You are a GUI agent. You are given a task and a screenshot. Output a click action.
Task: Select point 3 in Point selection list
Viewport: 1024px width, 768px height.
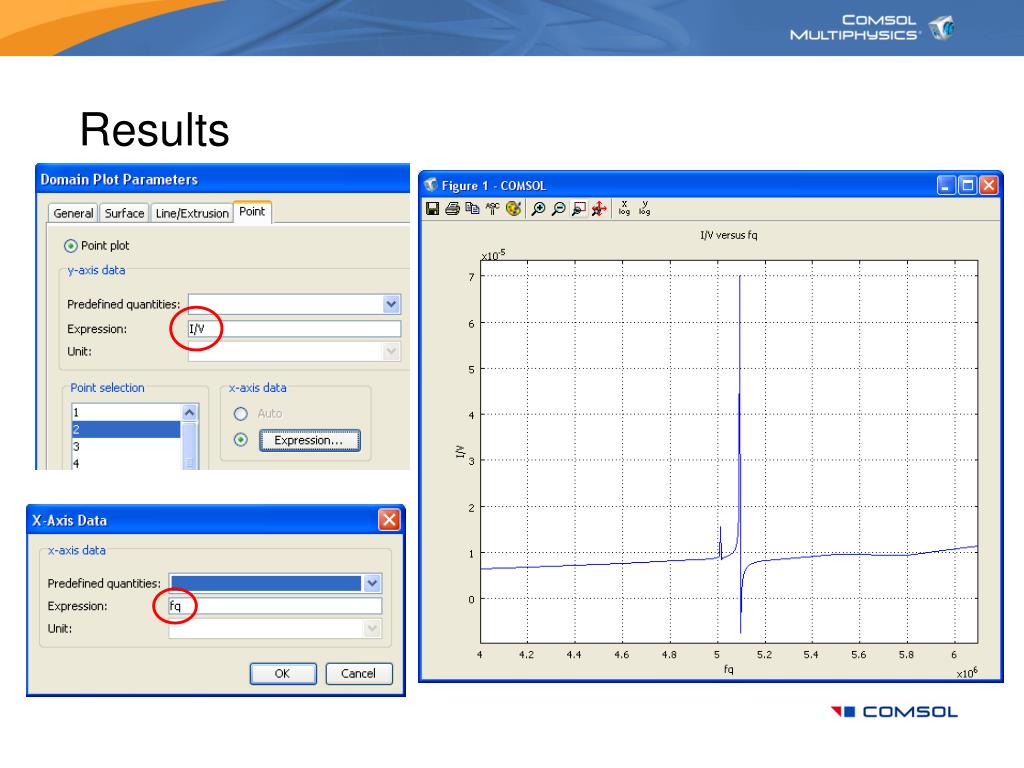click(125, 446)
